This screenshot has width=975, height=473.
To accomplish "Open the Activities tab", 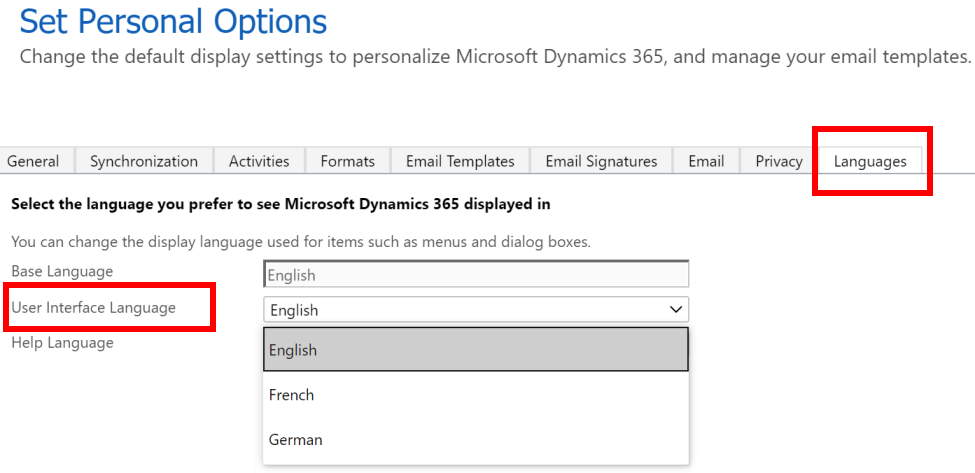I will pos(259,162).
